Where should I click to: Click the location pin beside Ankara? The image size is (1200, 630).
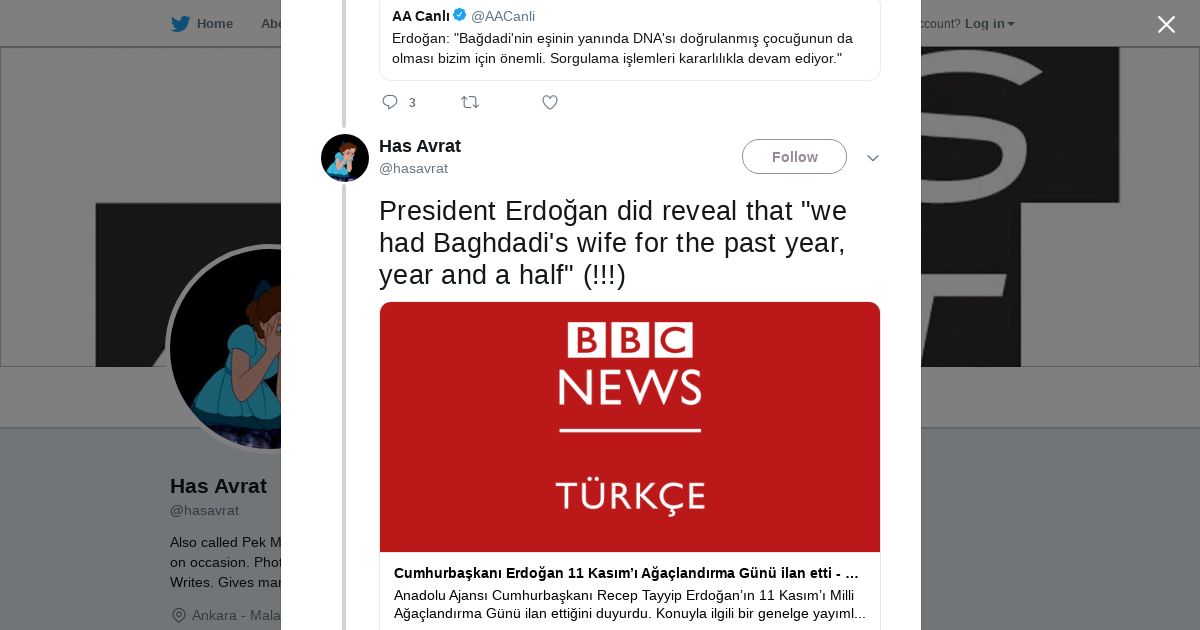click(x=179, y=615)
